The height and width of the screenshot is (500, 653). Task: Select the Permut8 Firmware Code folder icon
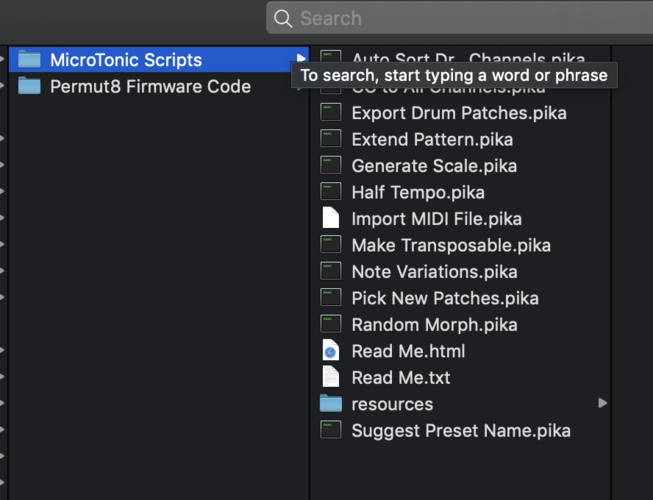tap(30, 86)
